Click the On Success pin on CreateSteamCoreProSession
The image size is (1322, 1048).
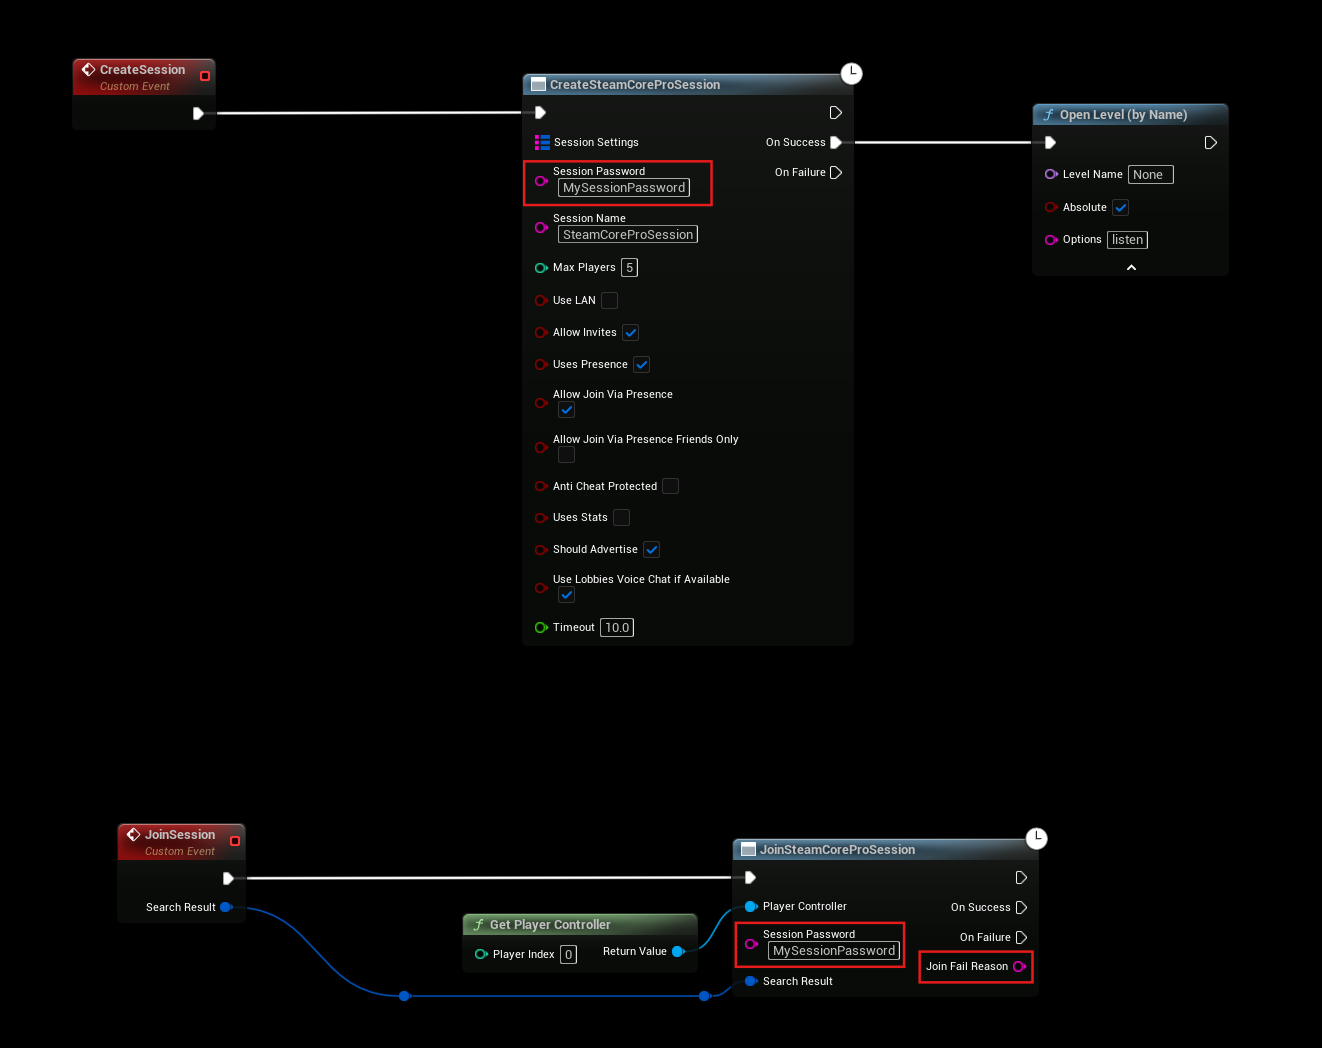coord(836,142)
